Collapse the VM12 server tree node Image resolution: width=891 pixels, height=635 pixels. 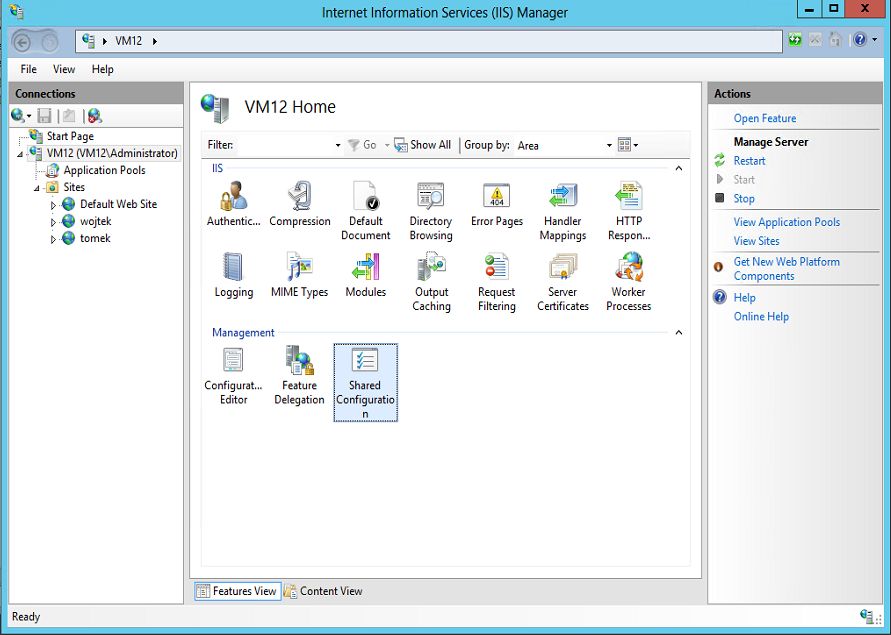[x=20, y=154]
